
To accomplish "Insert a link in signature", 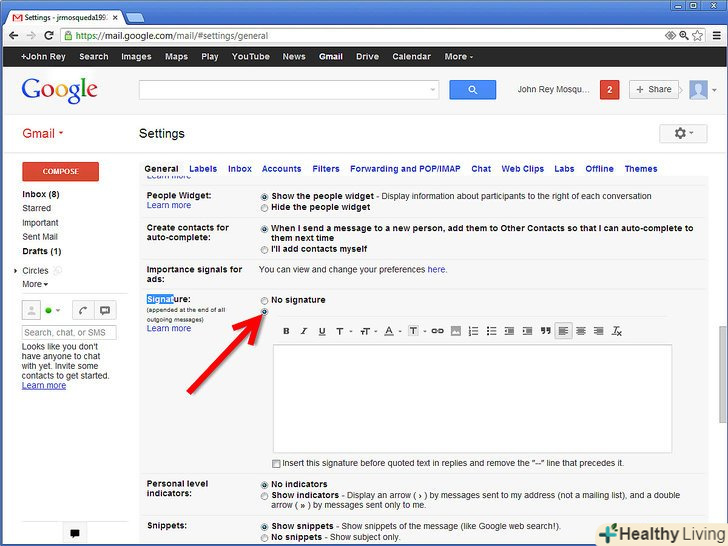I will pos(437,331).
